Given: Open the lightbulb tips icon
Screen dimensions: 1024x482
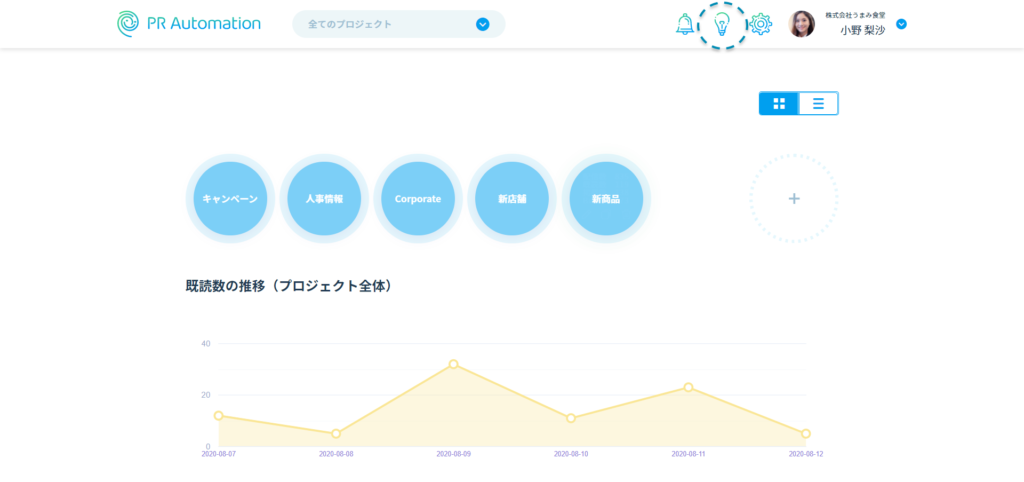Looking at the screenshot, I should coord(721,24).
